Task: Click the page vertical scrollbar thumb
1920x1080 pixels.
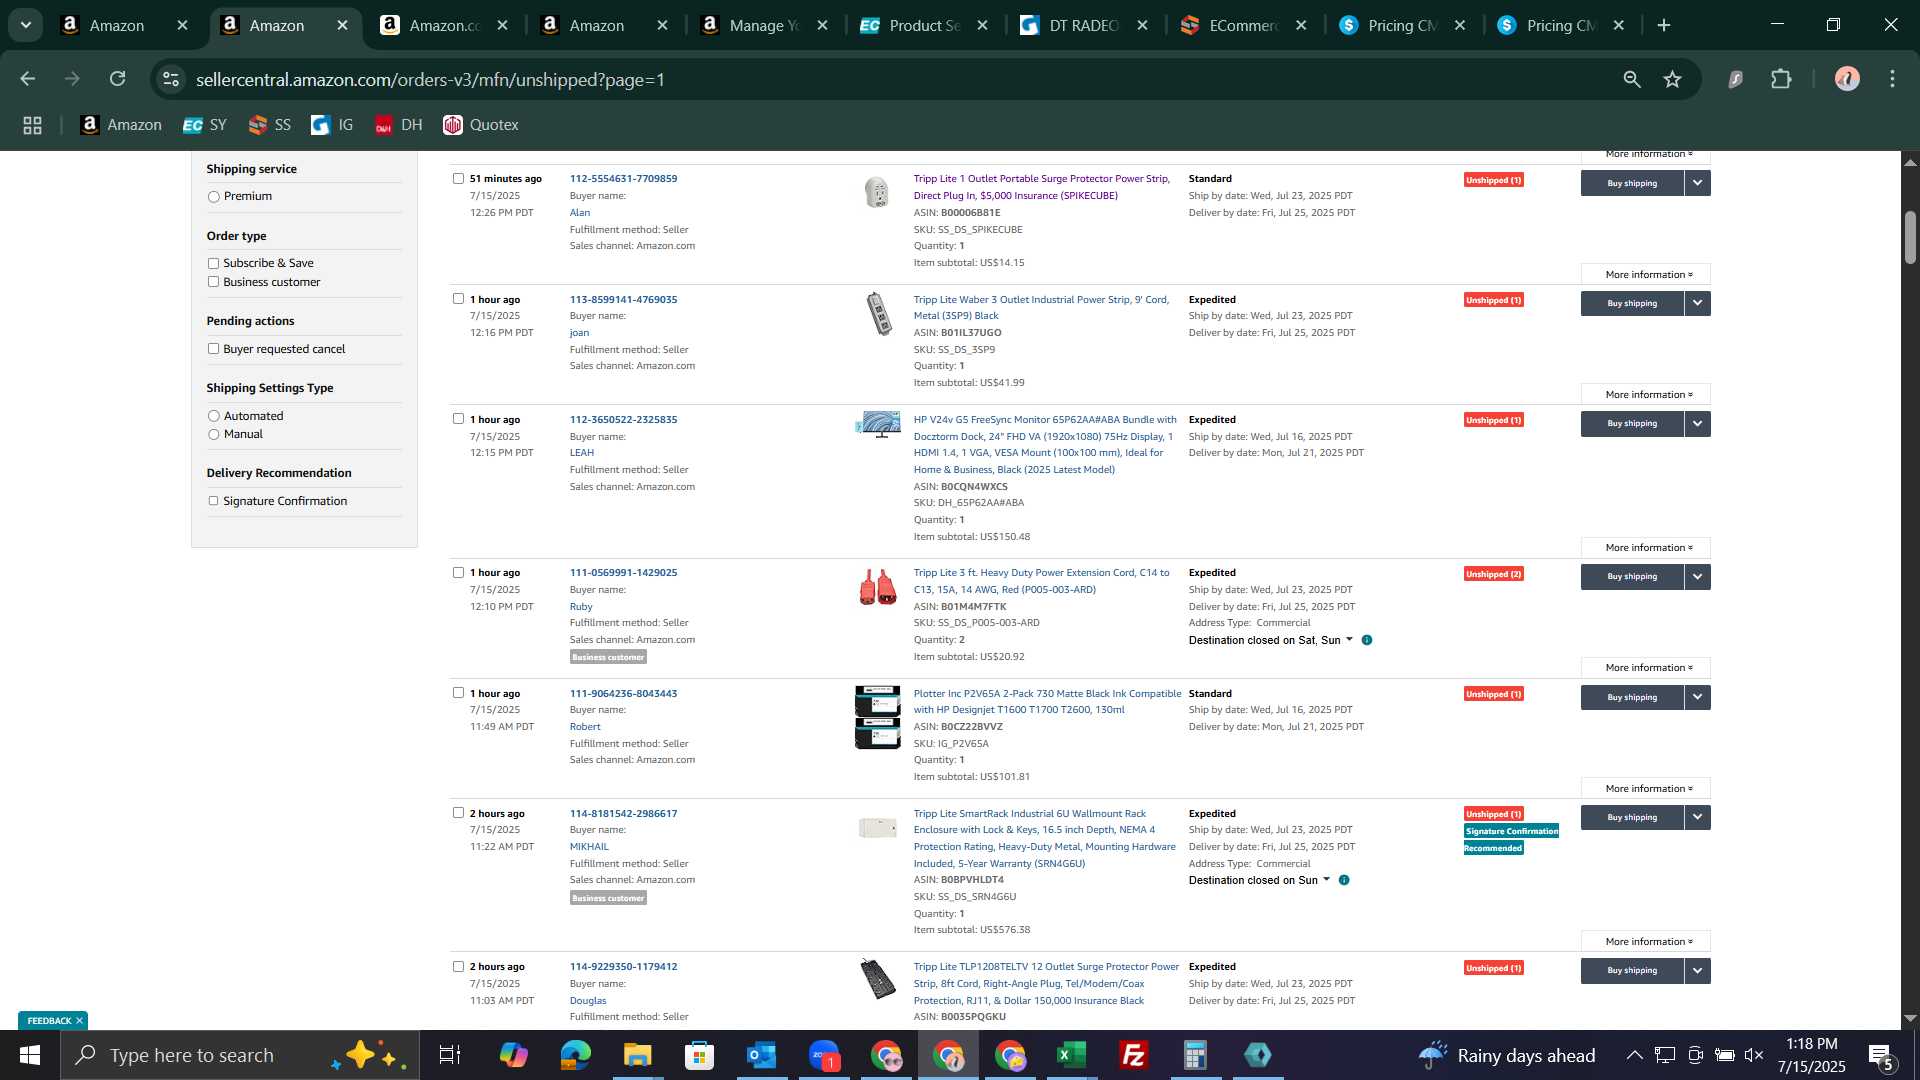Action: click(x=1910, y=238)
